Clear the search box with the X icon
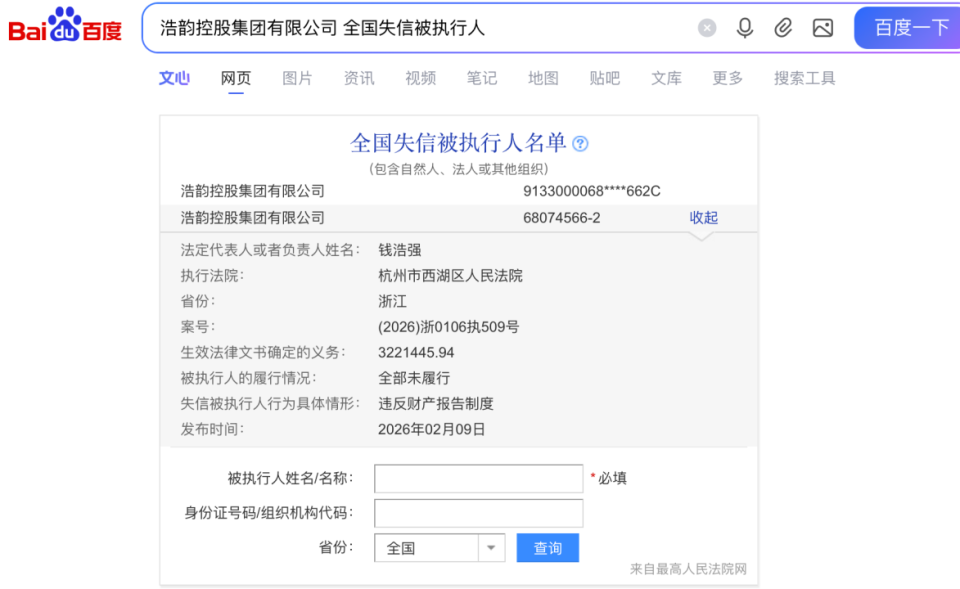This screenshot has width=960, height=589. 707,28
